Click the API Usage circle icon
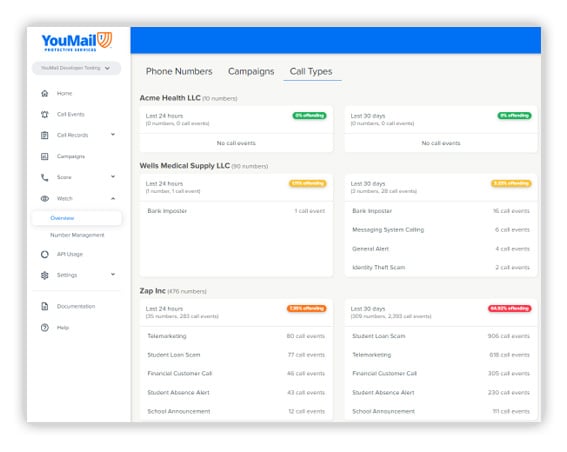The image size is (567, 452). pyautogui.click(x=44, y=254)
